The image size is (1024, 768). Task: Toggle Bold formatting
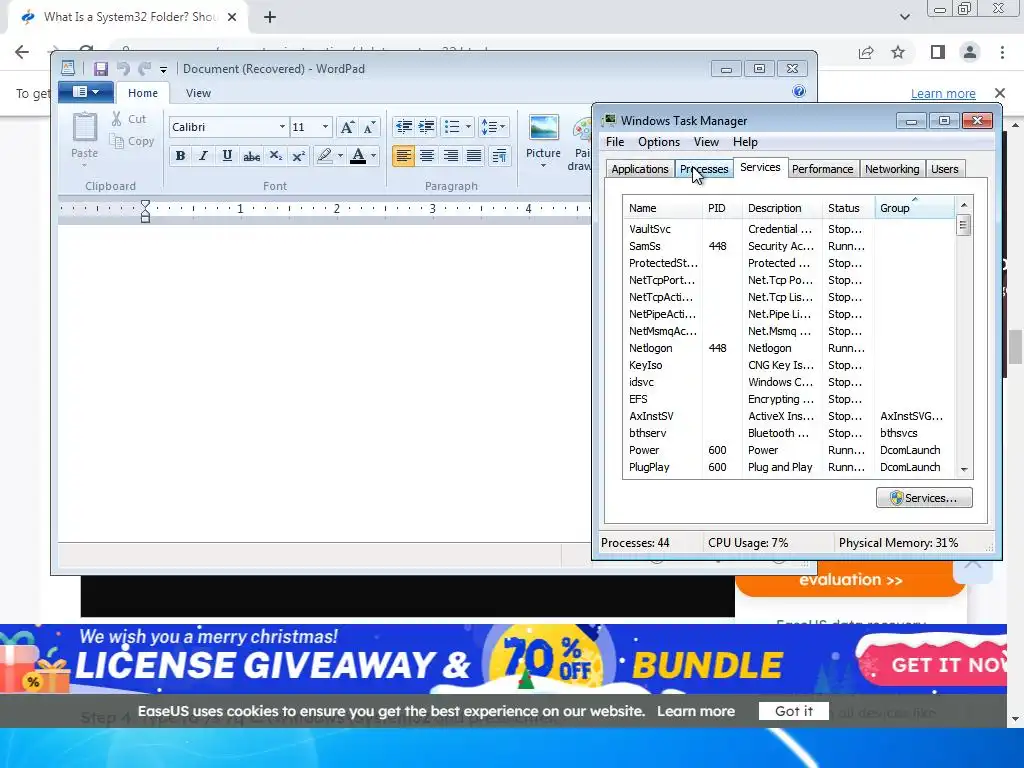click(x=180, y=155)
